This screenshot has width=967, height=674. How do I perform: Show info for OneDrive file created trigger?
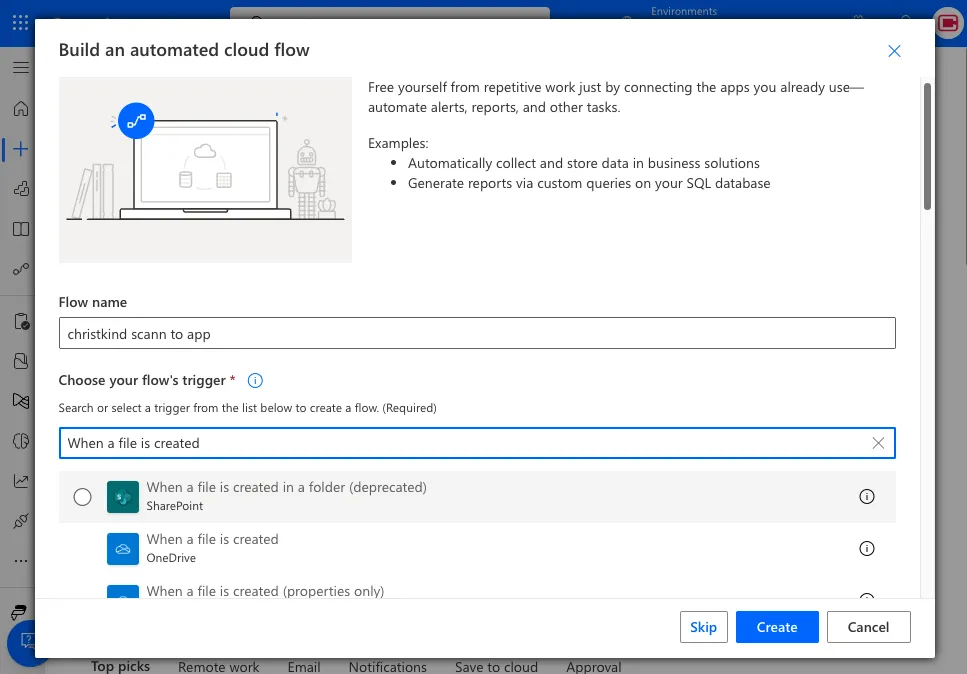click(x=867, y=548)
